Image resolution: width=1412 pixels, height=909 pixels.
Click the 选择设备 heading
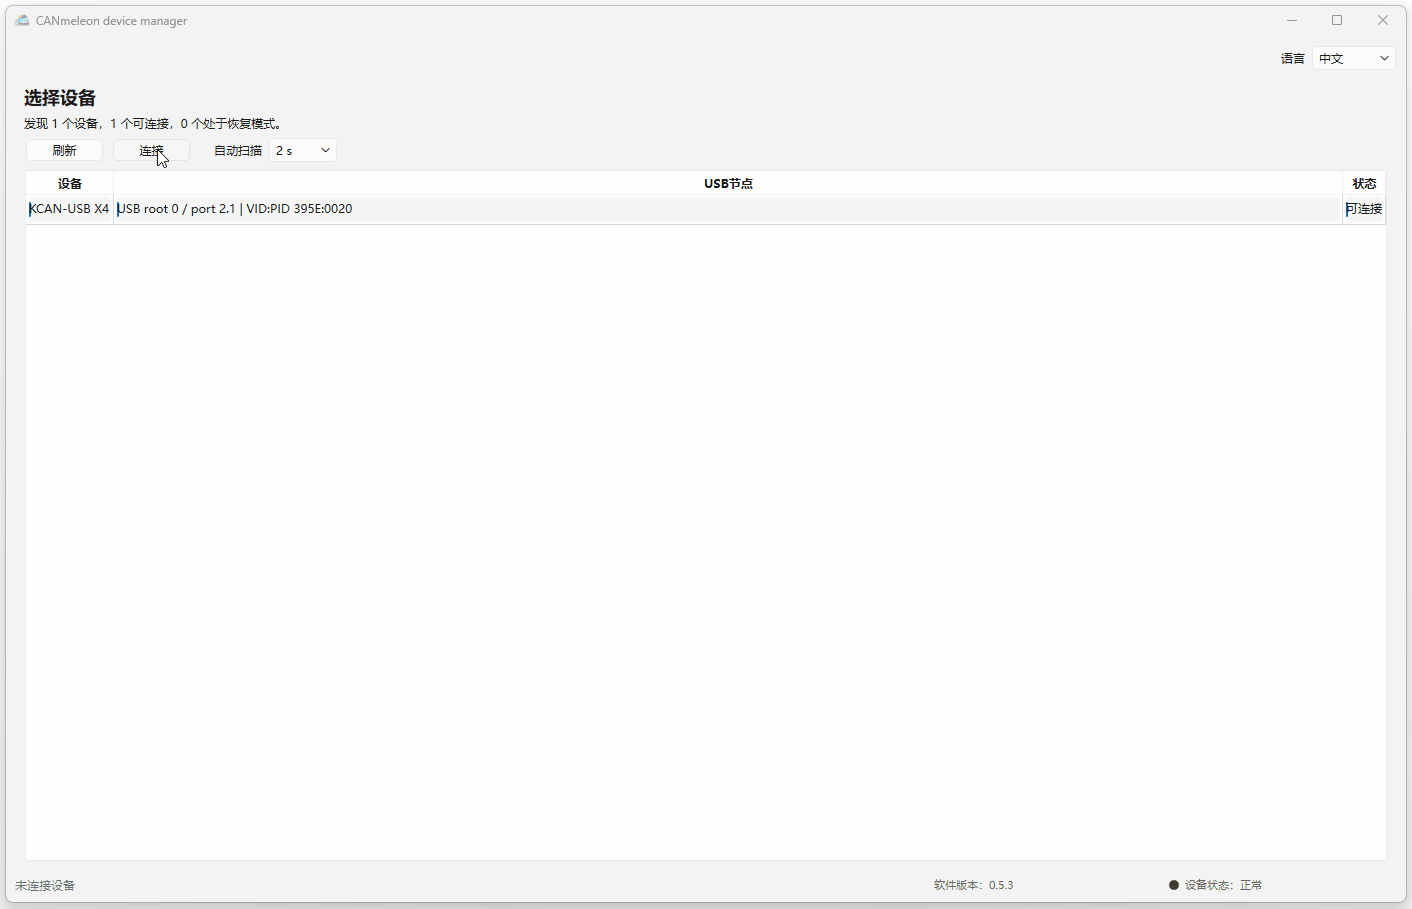[x=60, y=98]
